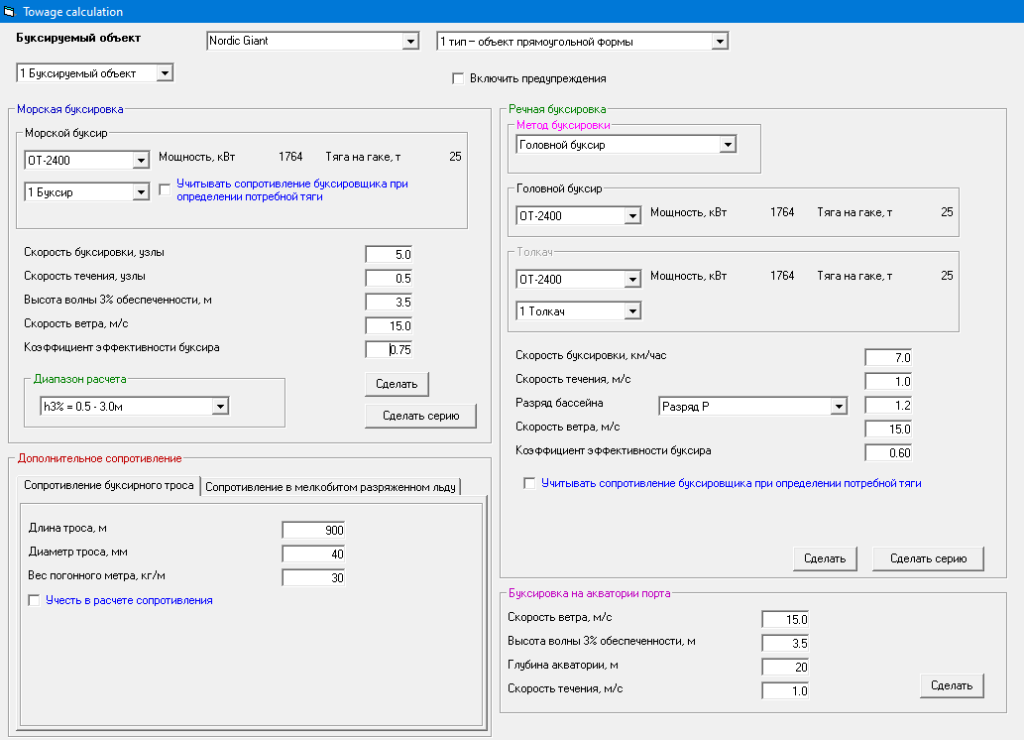Viewport: 1024px width, 740px height.
Task: Toggle river towage tug resistance checkbox
Action: point(529,483)
